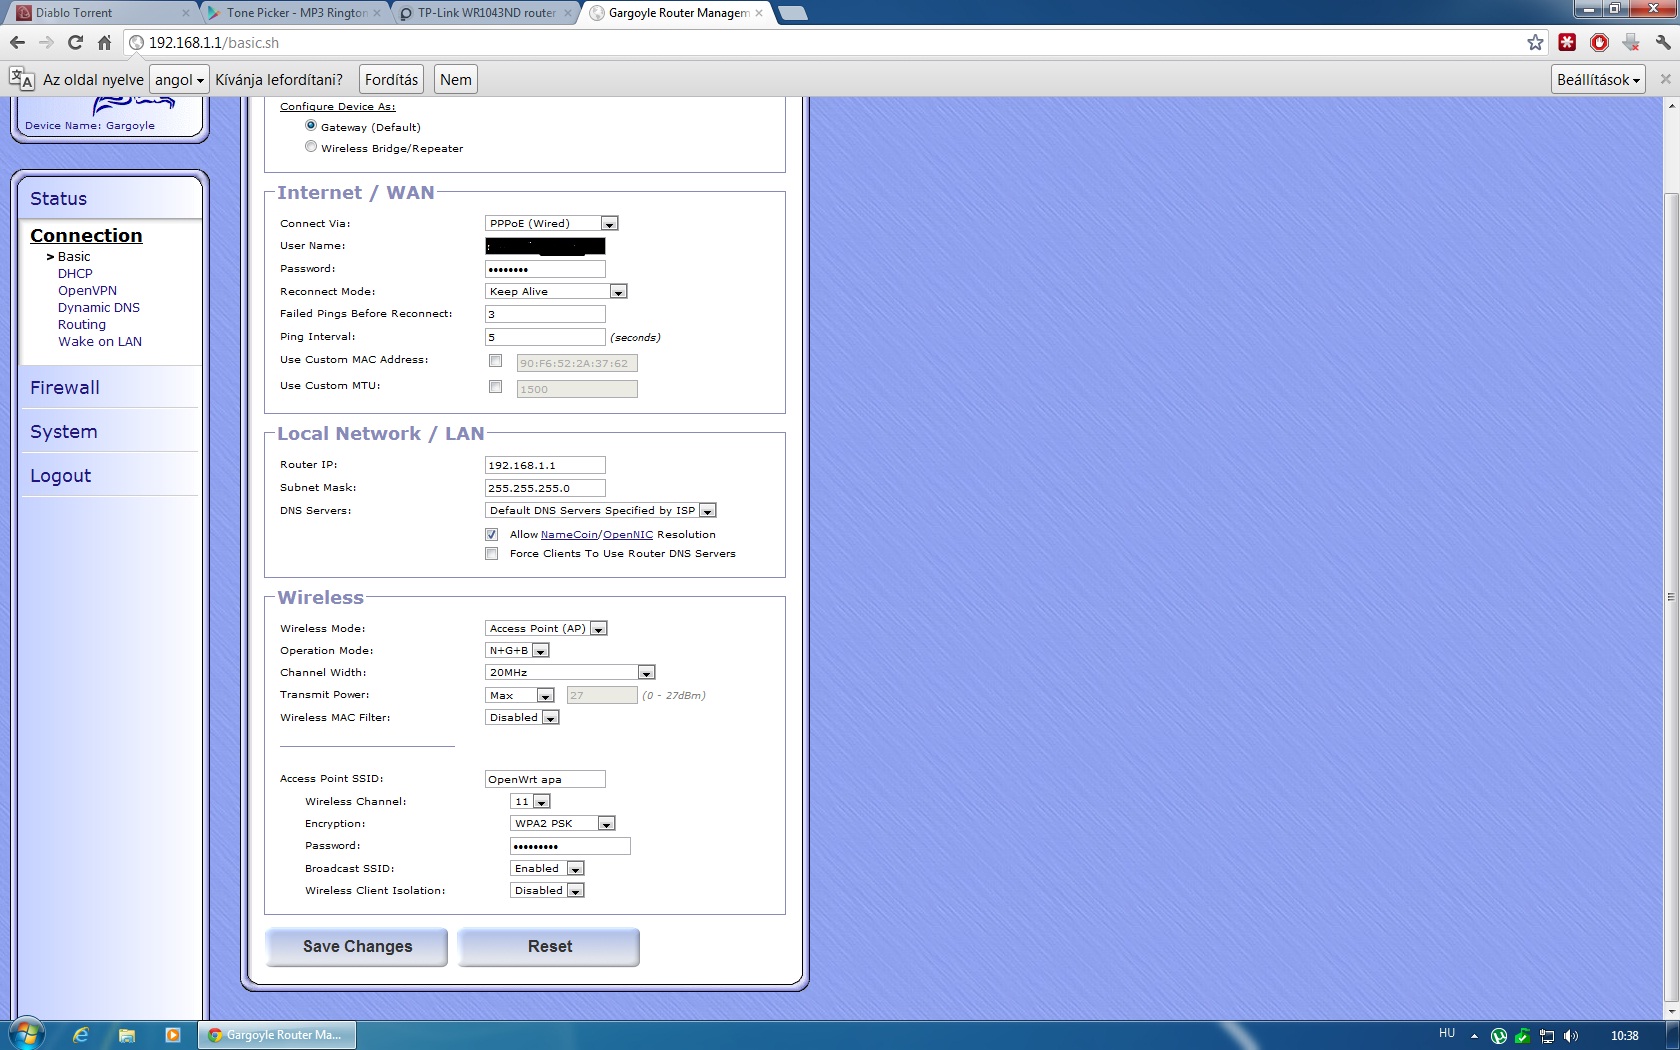Open the DHCP page link

pos(75,273)
